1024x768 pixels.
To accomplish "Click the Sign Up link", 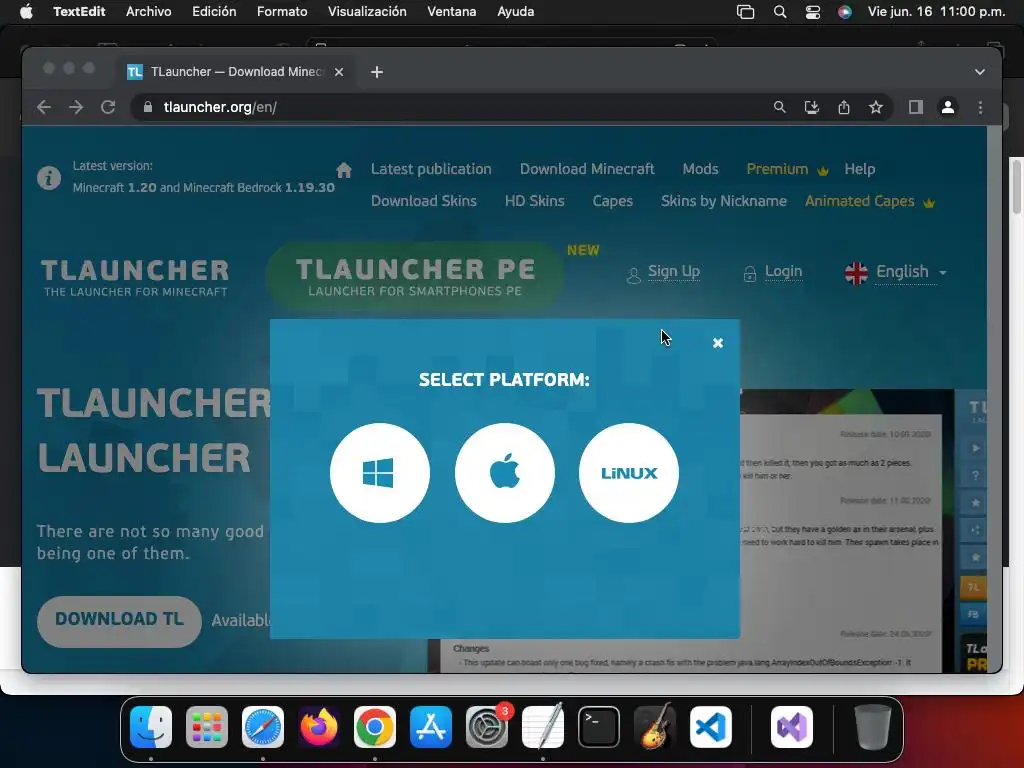I will [x=673, y=271].
